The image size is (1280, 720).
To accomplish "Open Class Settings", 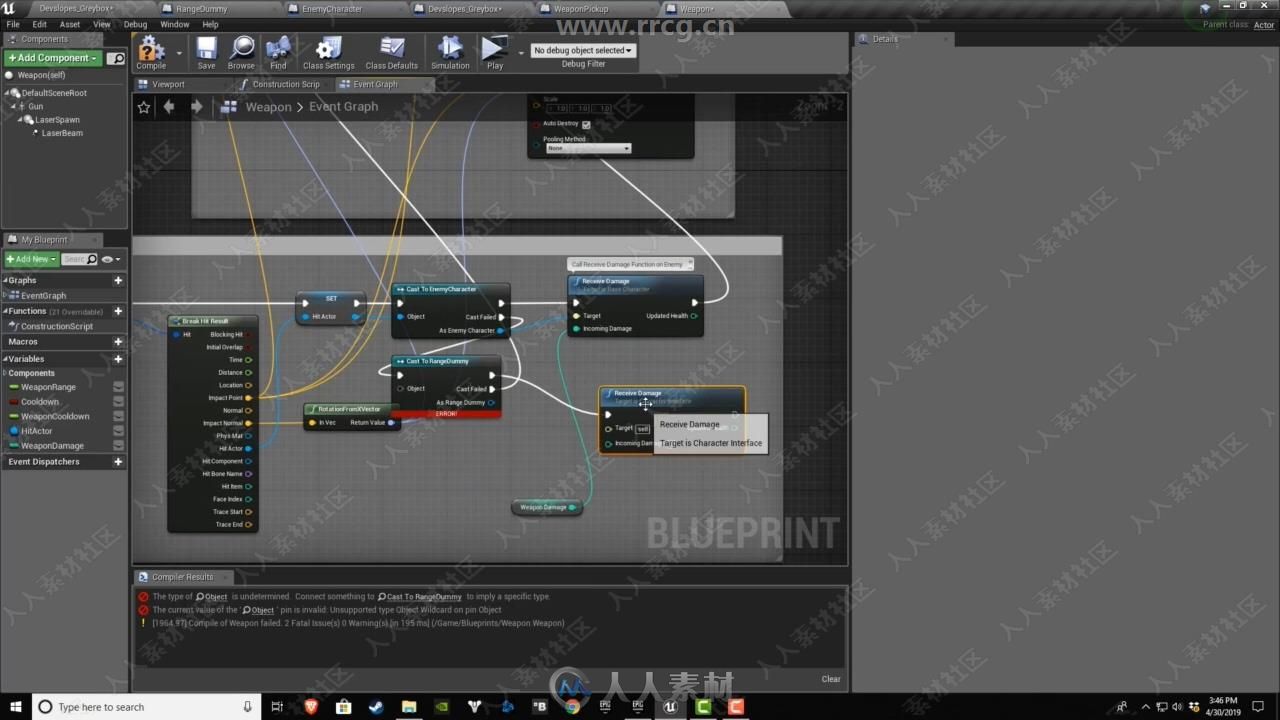I will click(x=328, y=53).
